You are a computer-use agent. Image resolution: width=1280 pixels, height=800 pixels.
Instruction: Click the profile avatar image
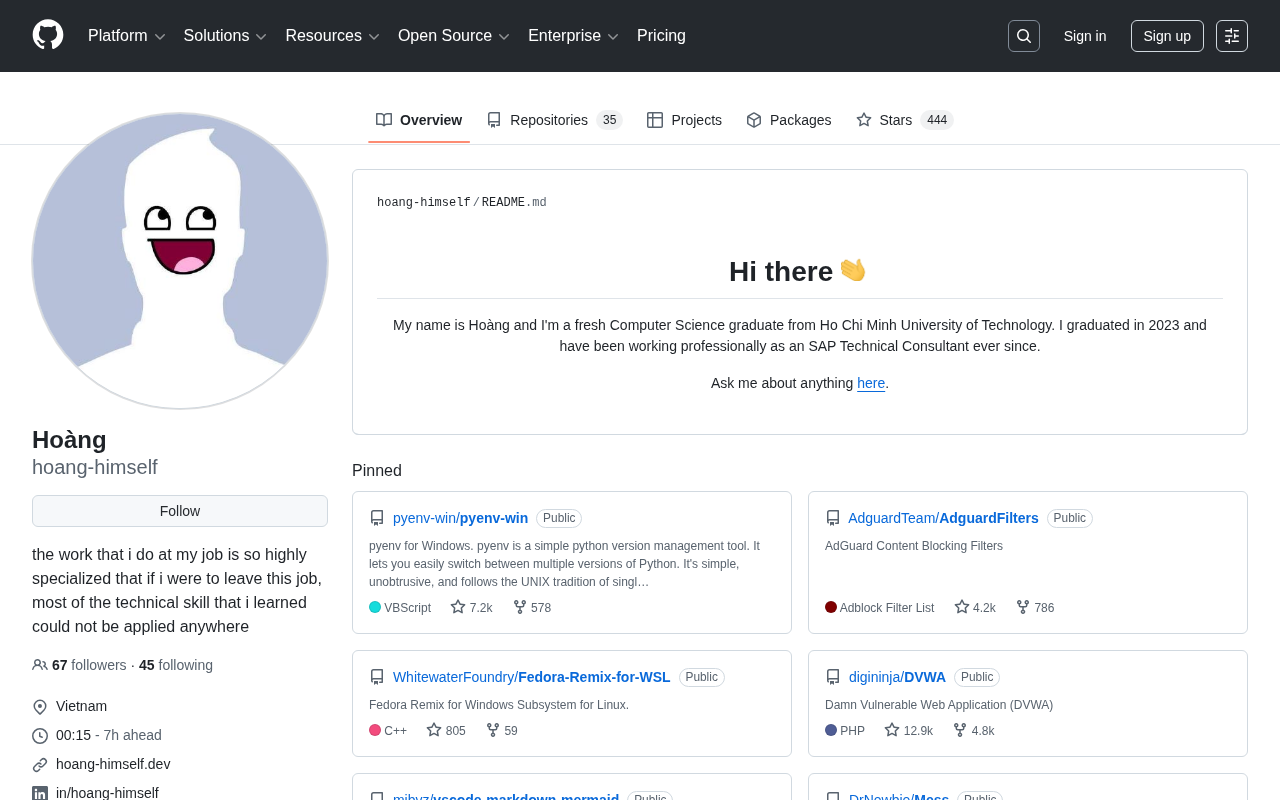[180, 261]
